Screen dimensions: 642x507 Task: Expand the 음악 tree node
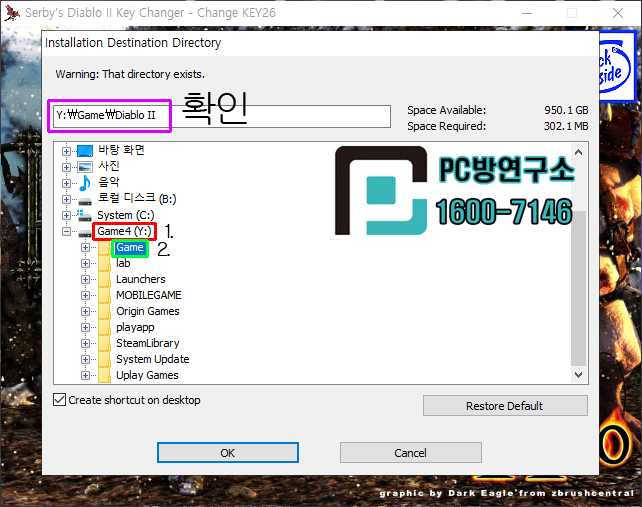(66, 183)
